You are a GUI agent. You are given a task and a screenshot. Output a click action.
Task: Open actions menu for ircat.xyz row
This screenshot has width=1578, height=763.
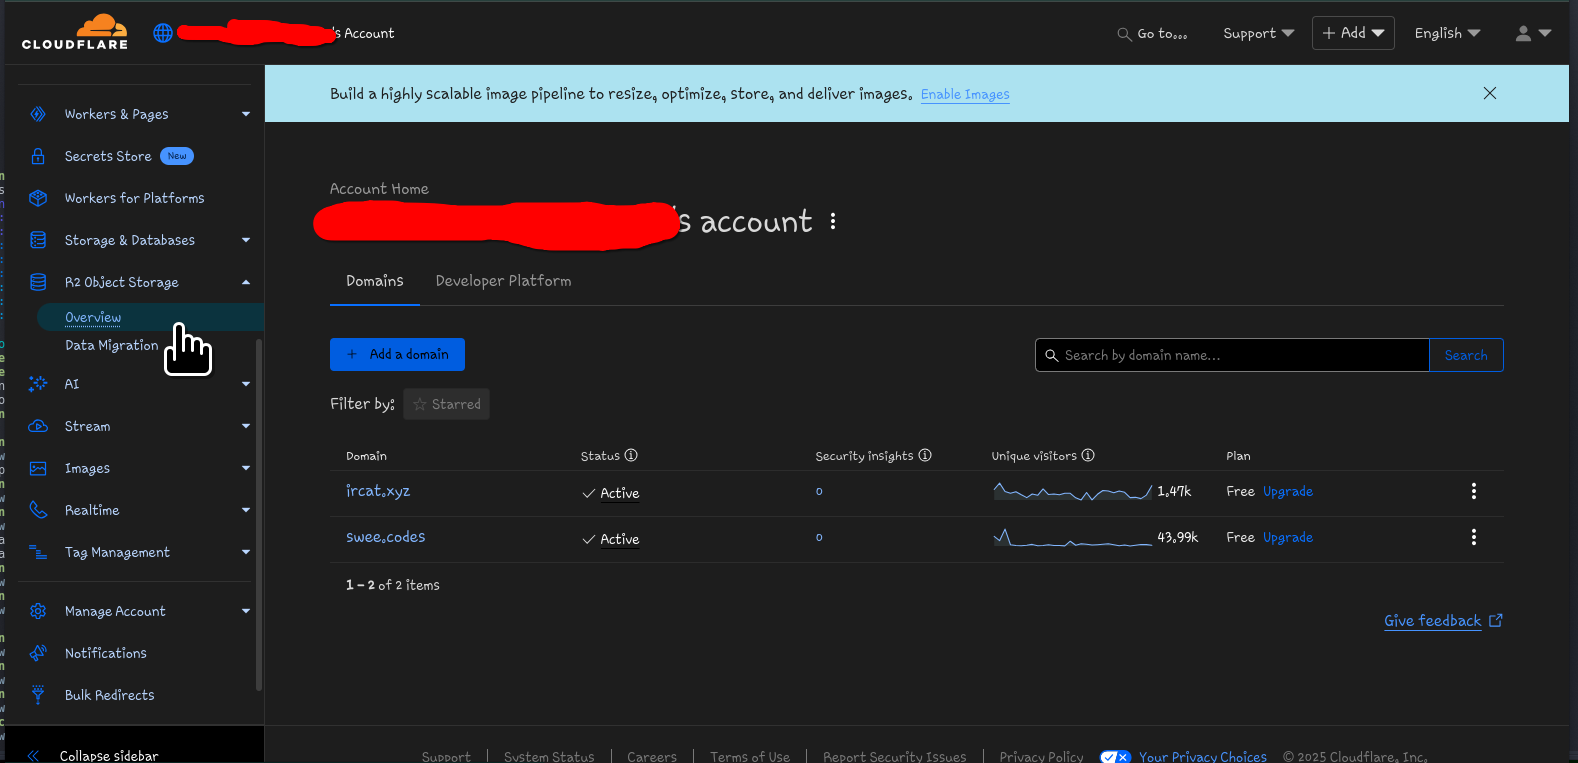tap(1473, 491)
